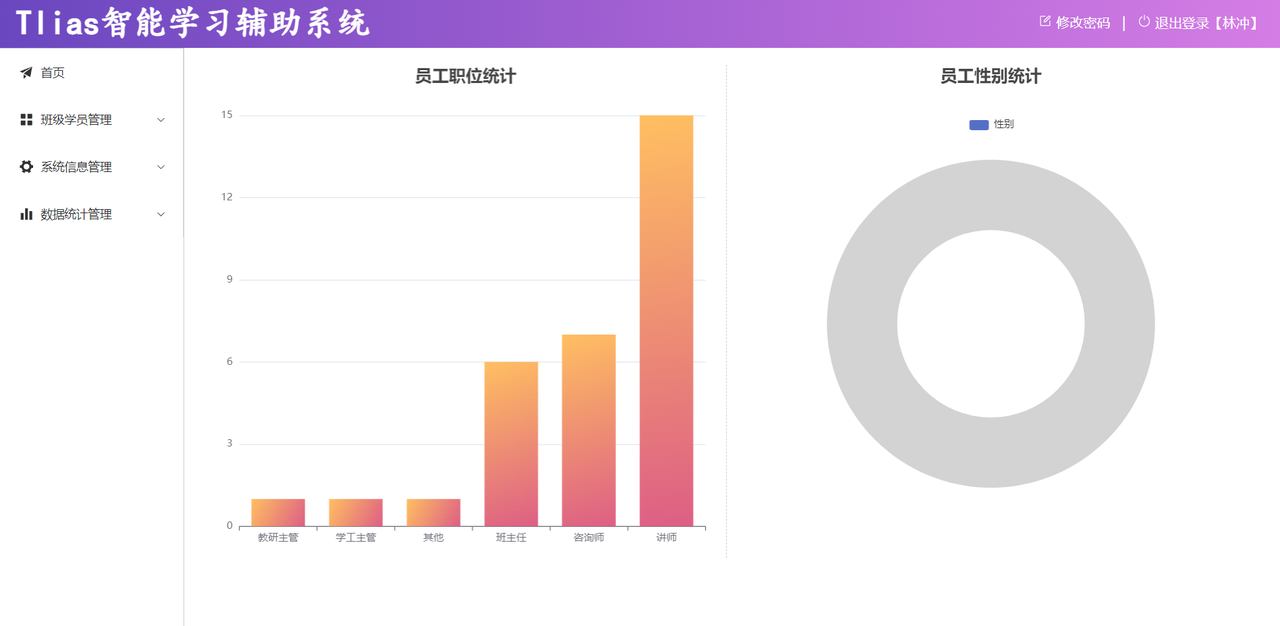The image size is (1280, 626).
Task: Toggle the 性别 legend series visibility
Action: coord(1003,124)
